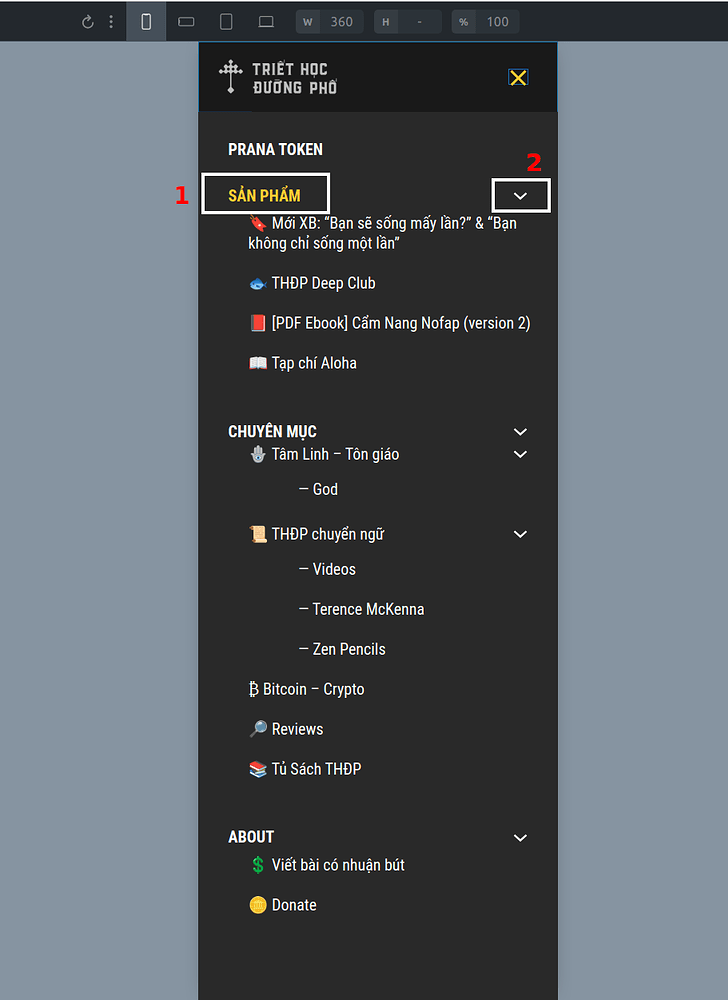The height and width of the screenshot is (1000, 728).
Task: Click the hand icon next to Tâm Linh – Tôn giáo
Action: (x=257, y=454)
